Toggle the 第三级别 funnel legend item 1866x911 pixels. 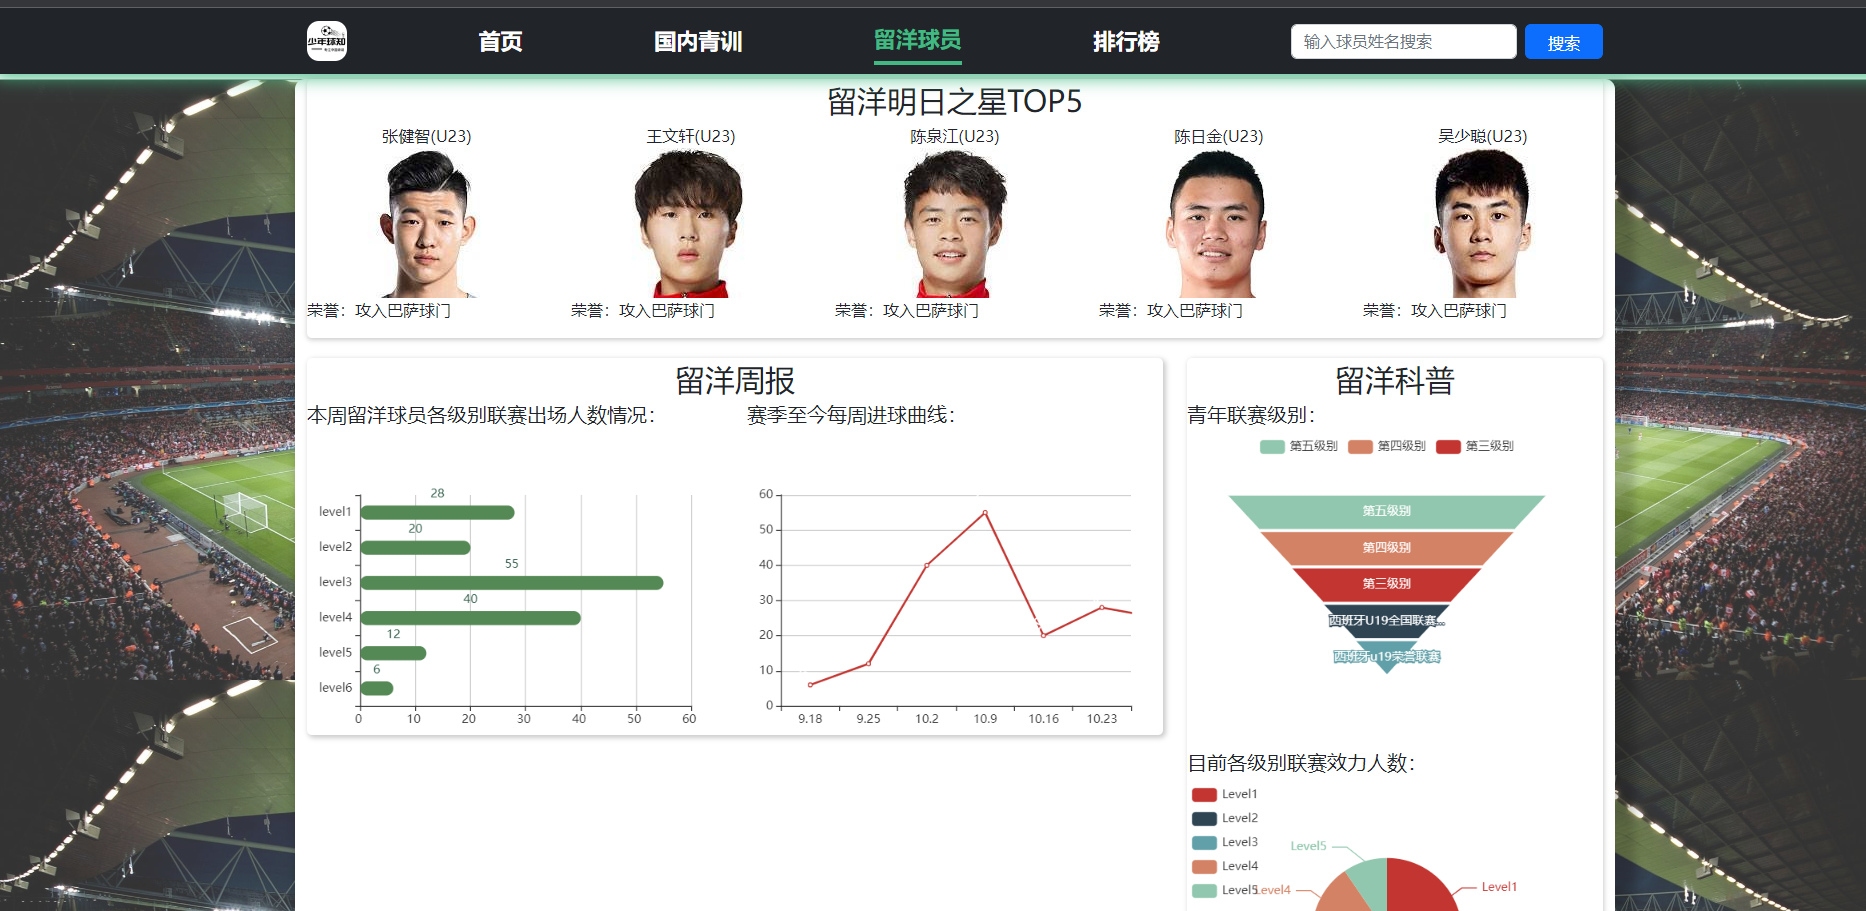click(1475, 446)
